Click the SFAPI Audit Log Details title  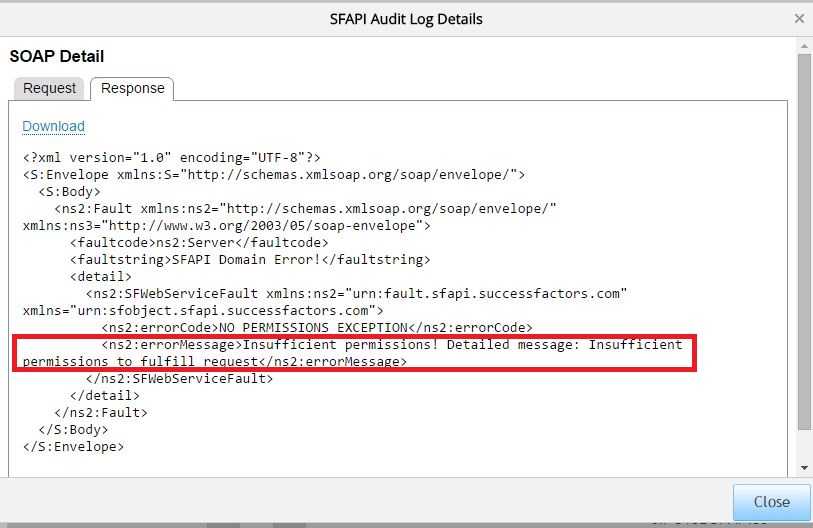(x=406, y=19)
